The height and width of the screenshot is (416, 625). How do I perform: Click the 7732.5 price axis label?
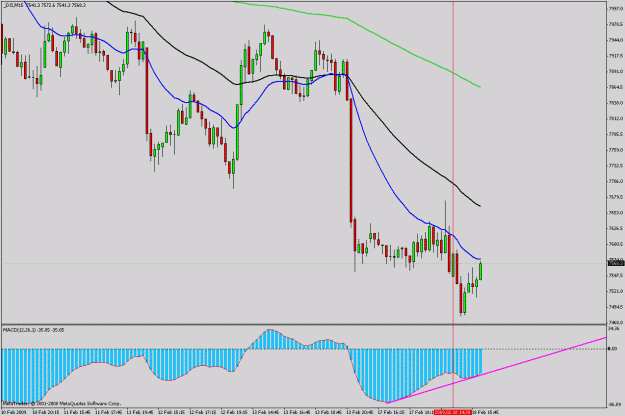tap(616, 165)
